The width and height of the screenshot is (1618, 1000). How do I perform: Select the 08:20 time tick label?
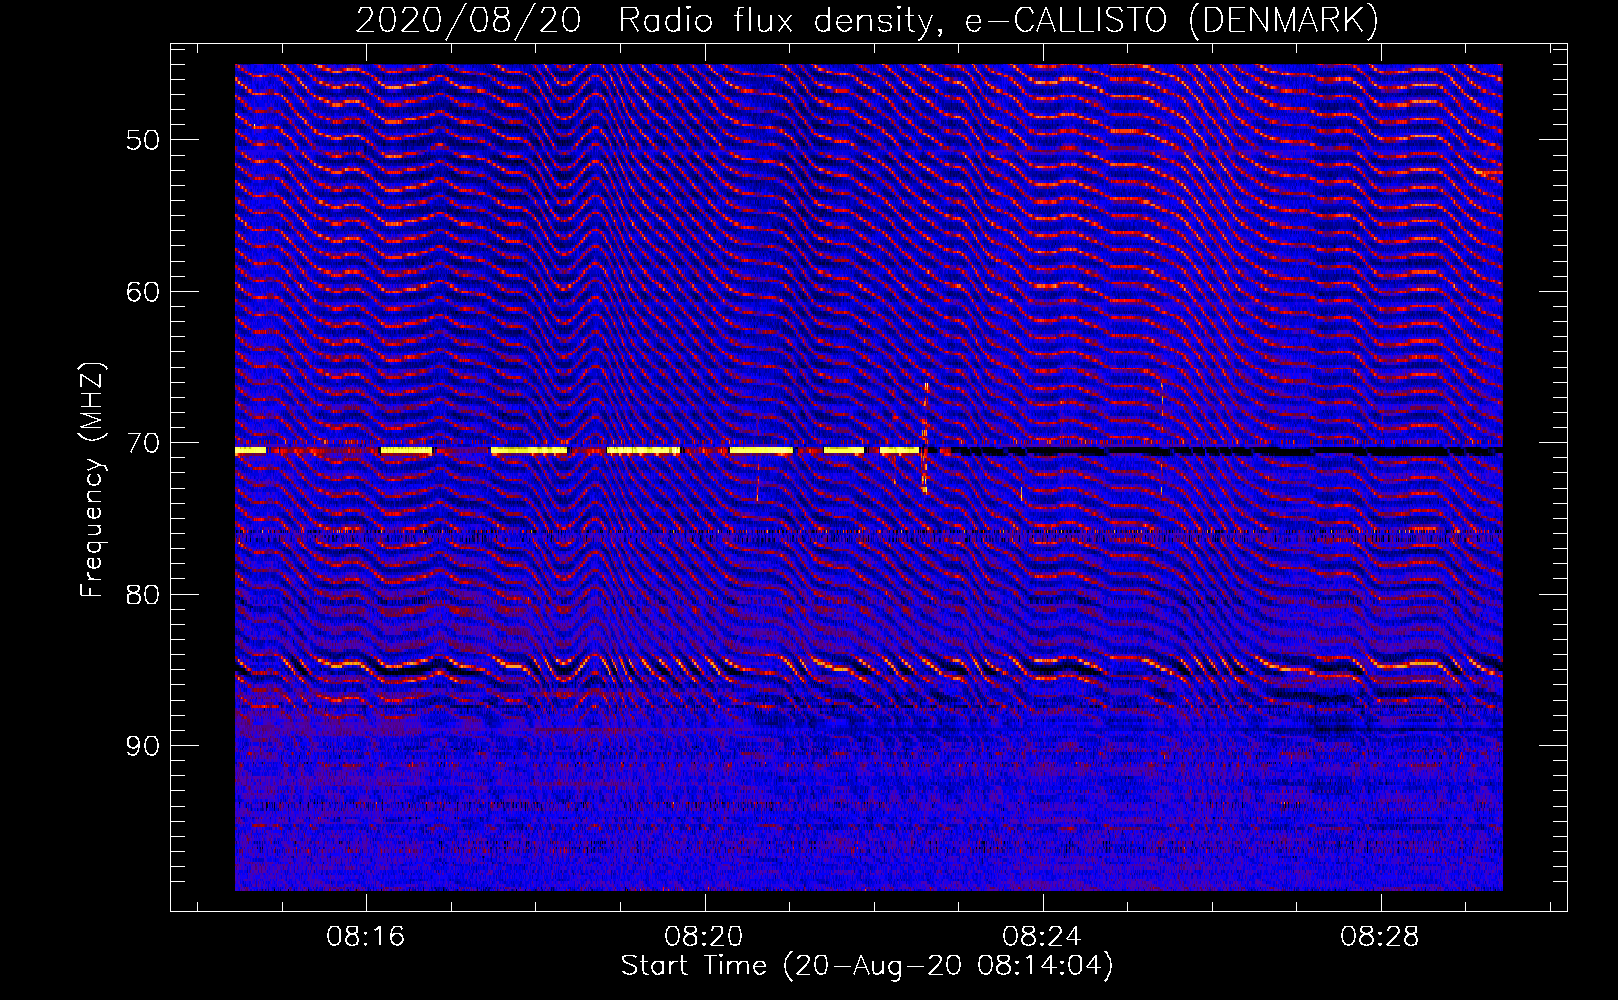coord(704,937)
